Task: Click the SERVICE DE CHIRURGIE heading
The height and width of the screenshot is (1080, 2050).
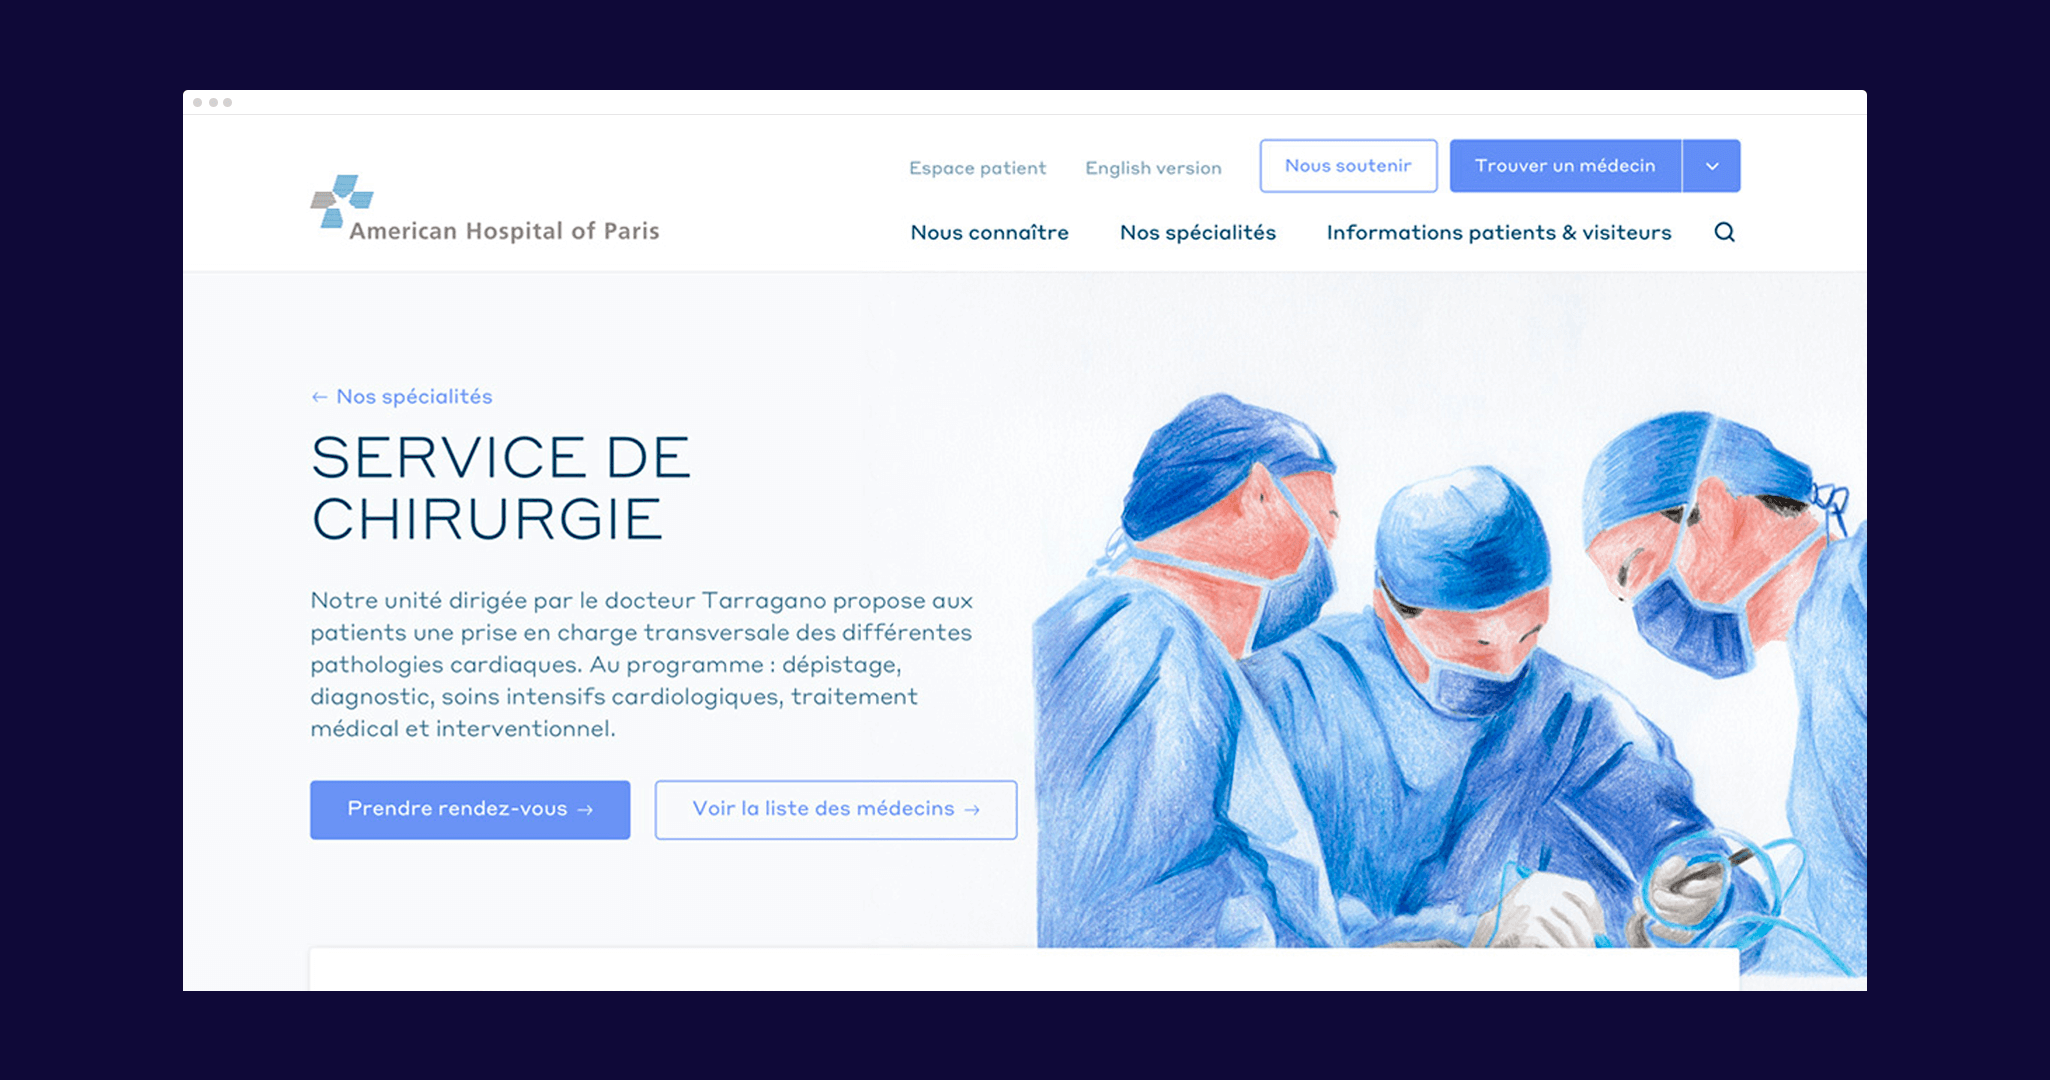Action: coord(501,488)
